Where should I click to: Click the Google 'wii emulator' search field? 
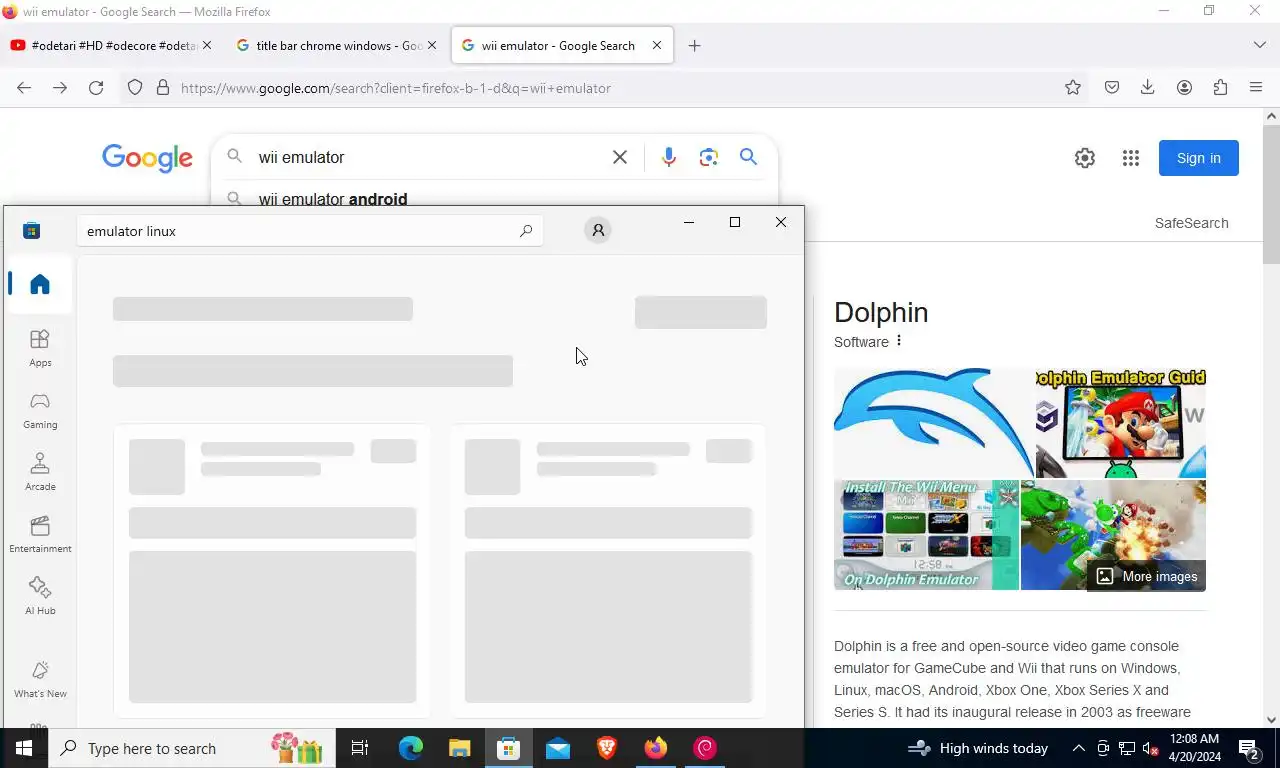coord(430,157)
